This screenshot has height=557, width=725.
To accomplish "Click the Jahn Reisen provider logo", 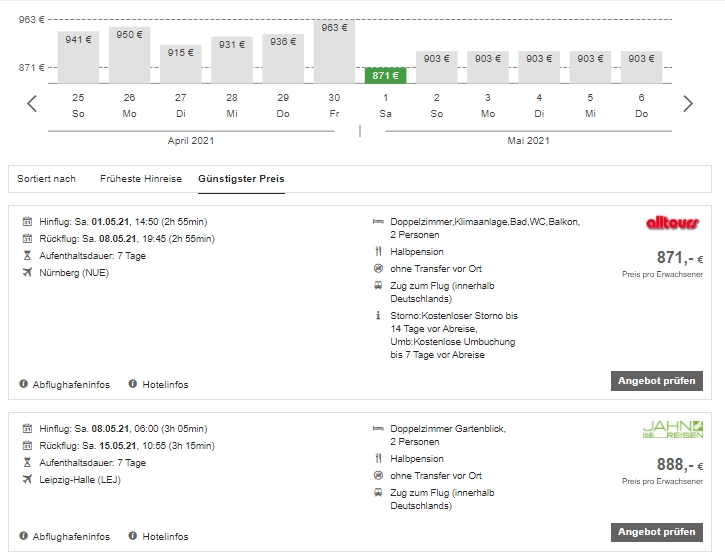I will pos(673,429).
